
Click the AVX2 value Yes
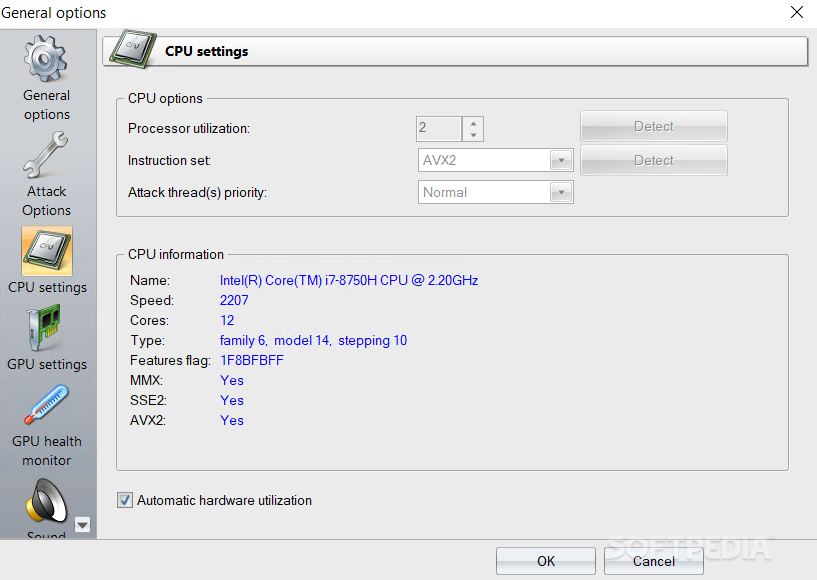[x=232, y=420]
